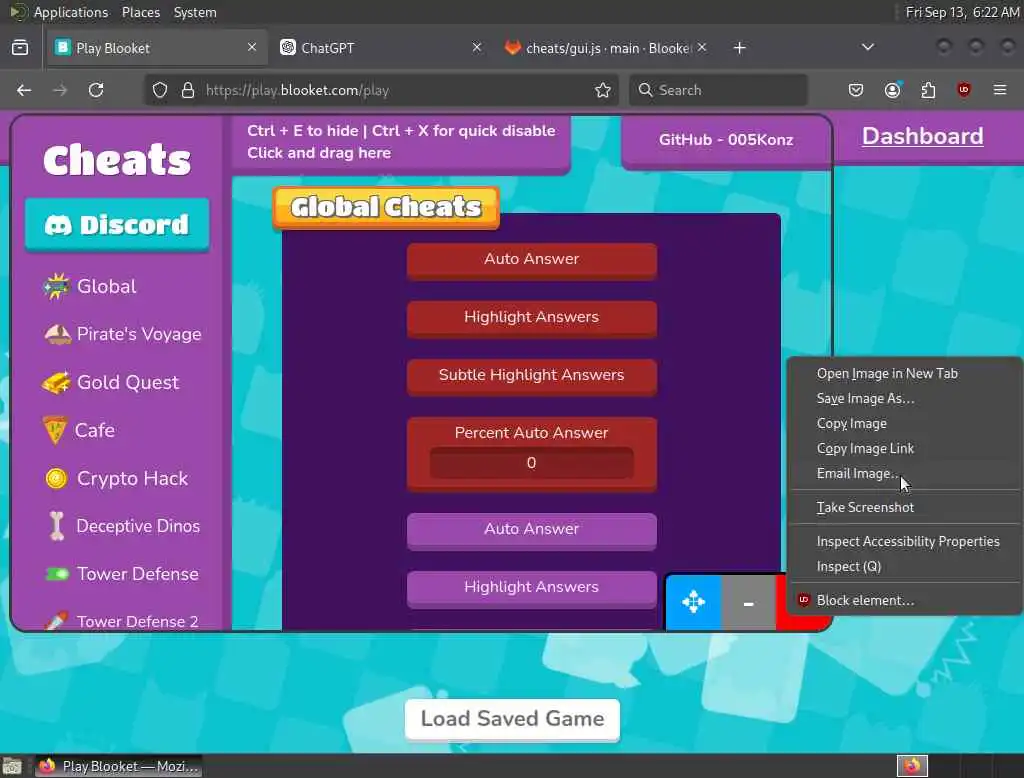Click Load Saved Game button
The image size is (1024, 778).
tap(512, 720)
